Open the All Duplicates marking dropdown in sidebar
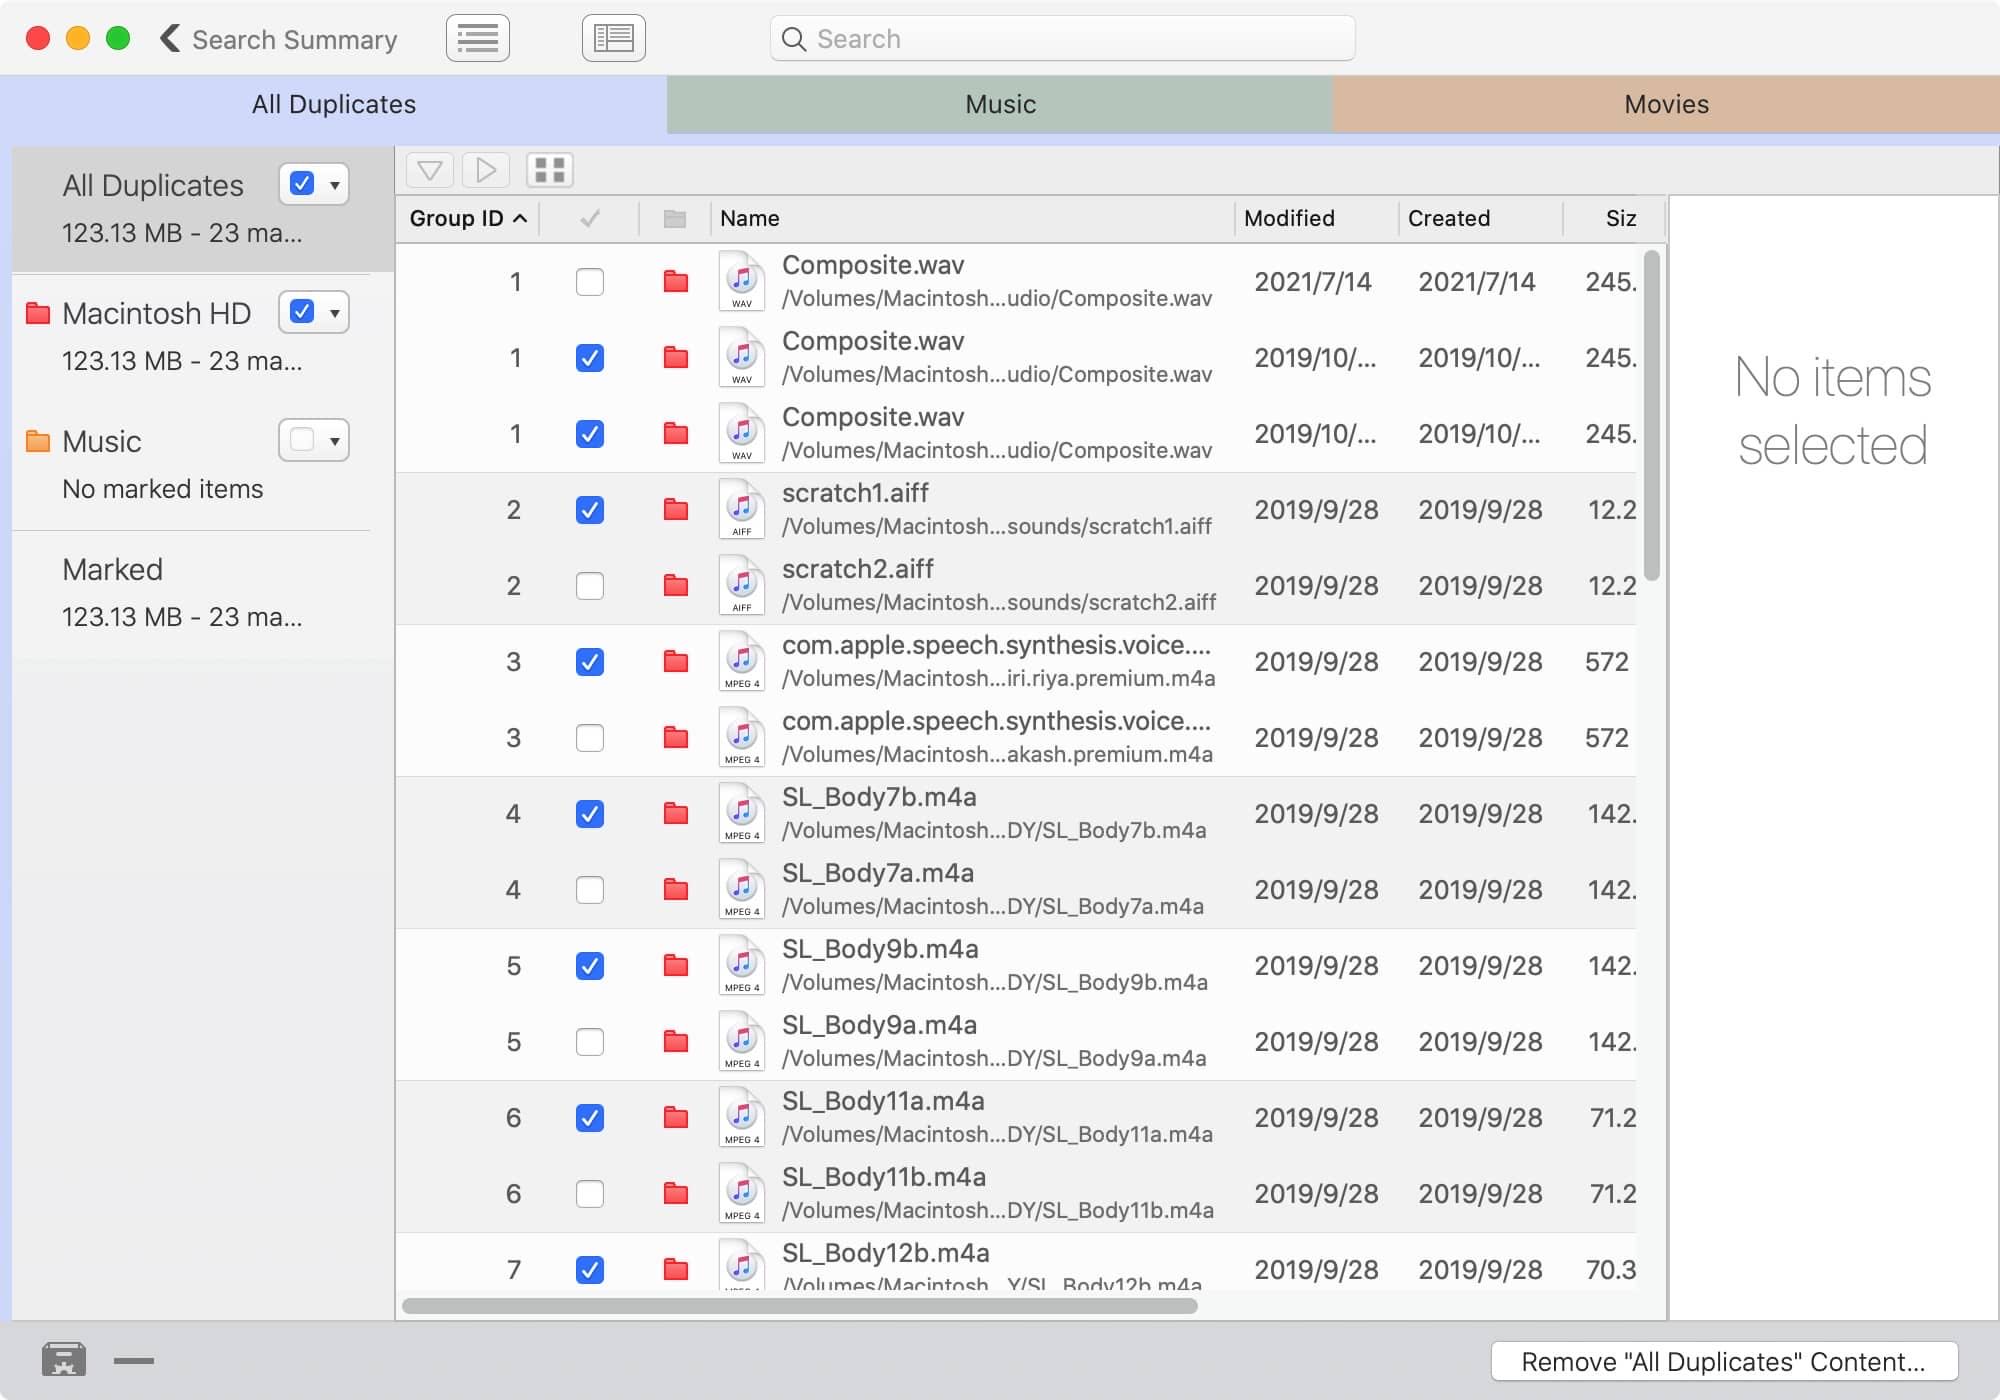 pos(334,185)
